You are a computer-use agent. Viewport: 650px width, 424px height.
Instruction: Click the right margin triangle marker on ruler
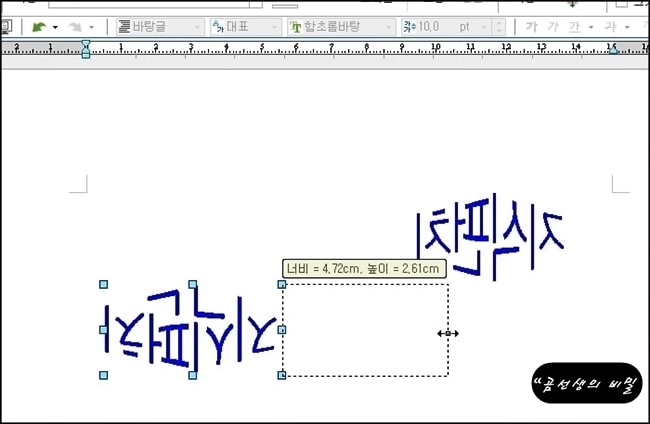point(613,49)
